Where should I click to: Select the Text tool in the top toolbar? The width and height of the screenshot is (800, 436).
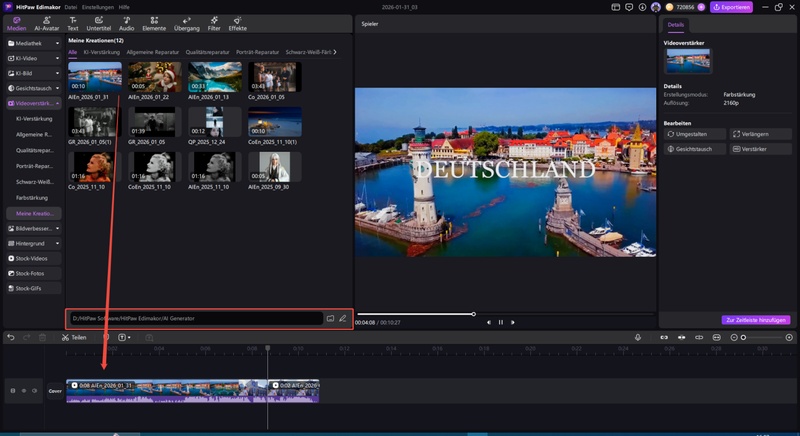tap(73, 23)
